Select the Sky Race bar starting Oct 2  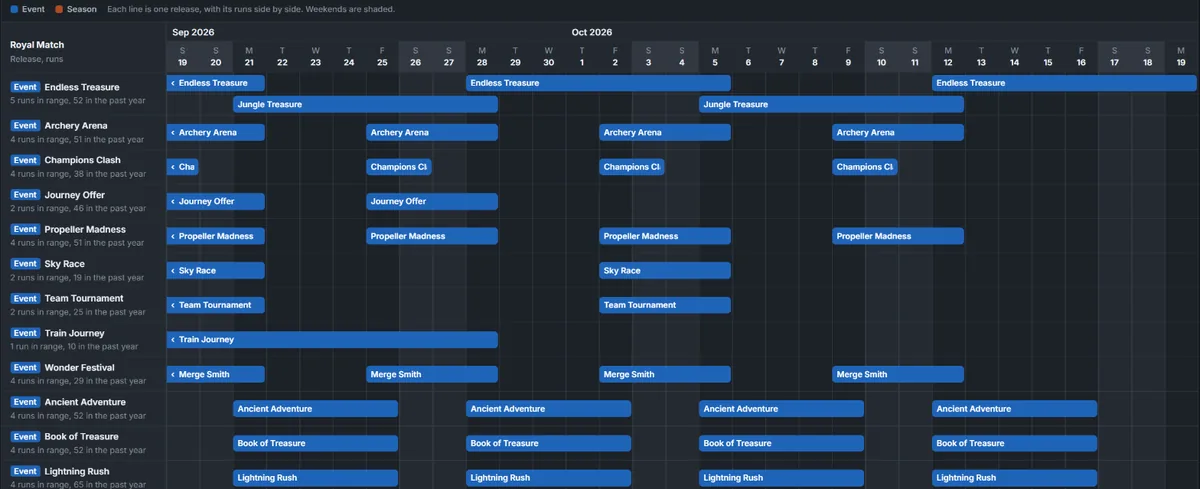coord(665,270)
